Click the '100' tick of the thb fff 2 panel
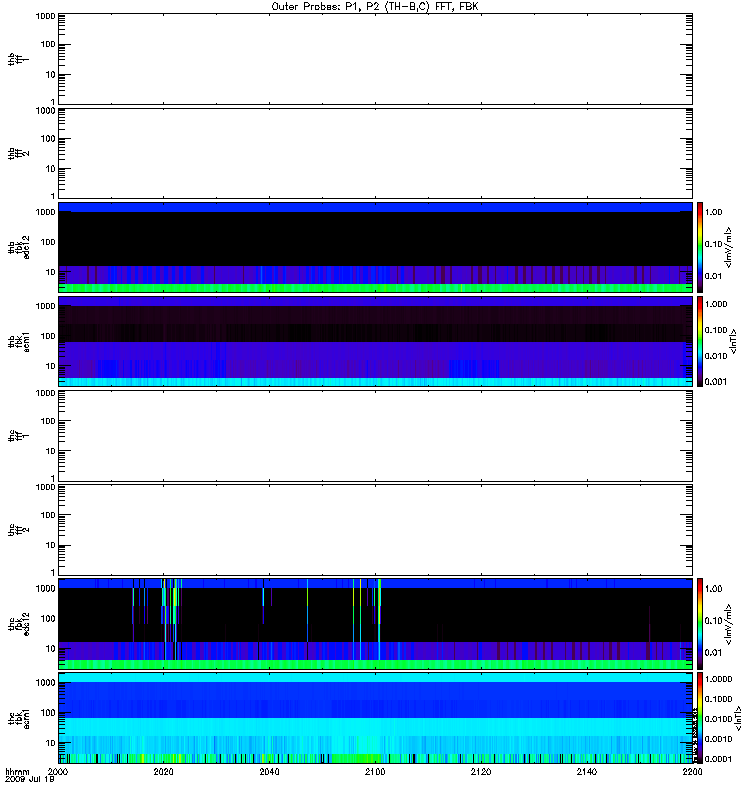750x800 pixels. point(48,139)
